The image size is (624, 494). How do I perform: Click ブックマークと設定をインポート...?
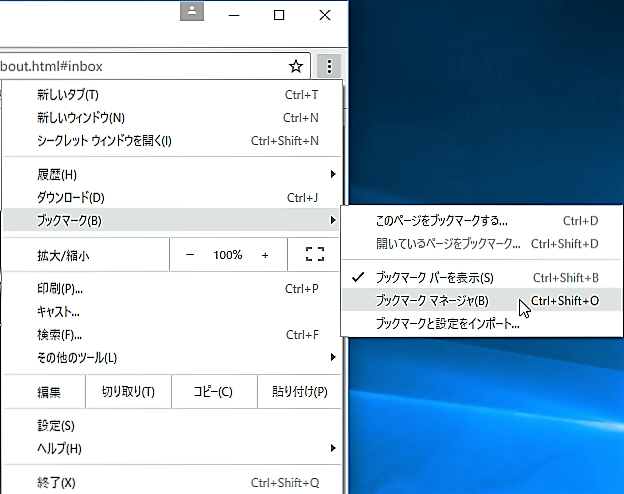[x=482, y=323]
